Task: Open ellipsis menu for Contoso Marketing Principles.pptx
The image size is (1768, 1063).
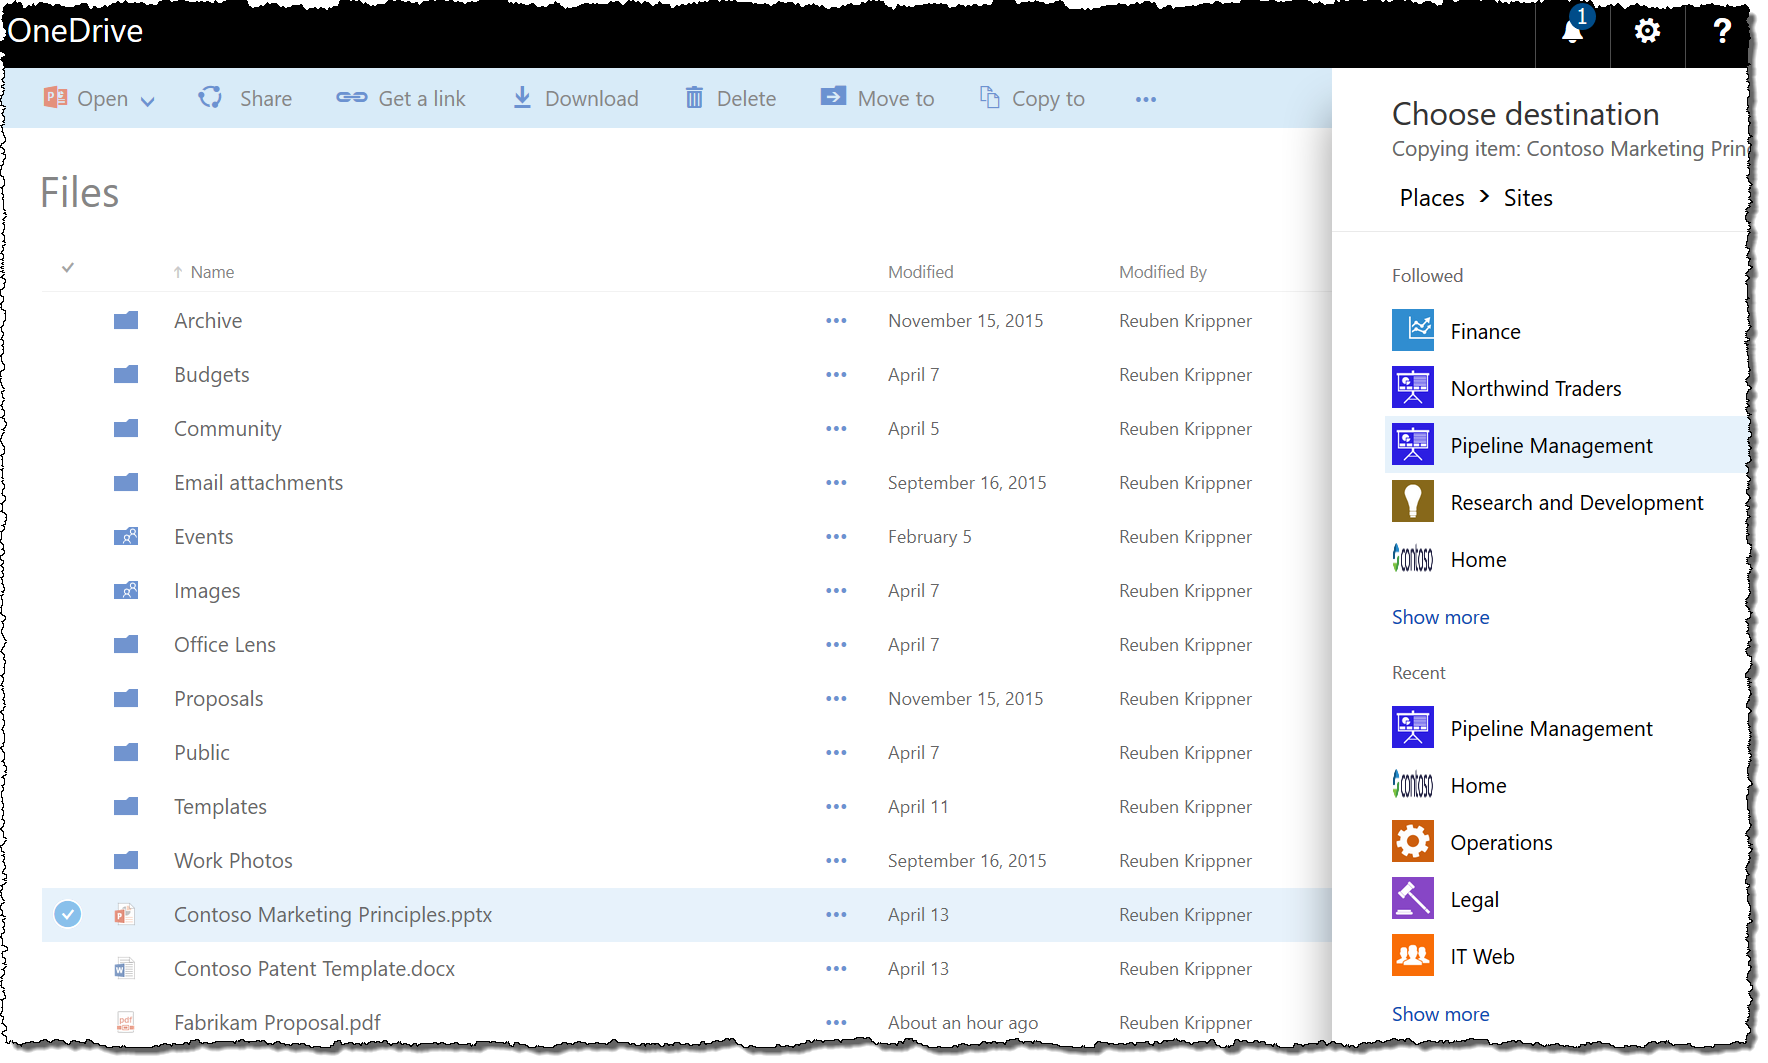Action: pyautogui.click(x=836, y=915)
